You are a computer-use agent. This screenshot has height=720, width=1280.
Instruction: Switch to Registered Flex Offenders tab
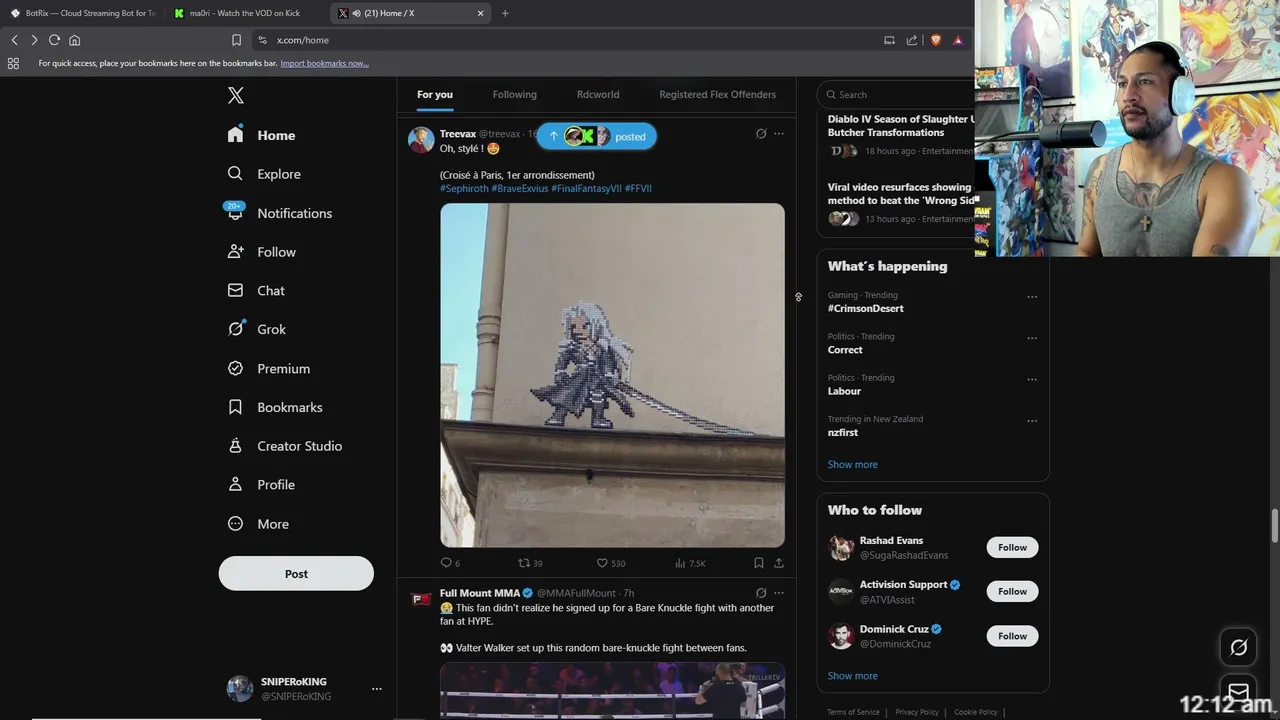tap(717, 94)
